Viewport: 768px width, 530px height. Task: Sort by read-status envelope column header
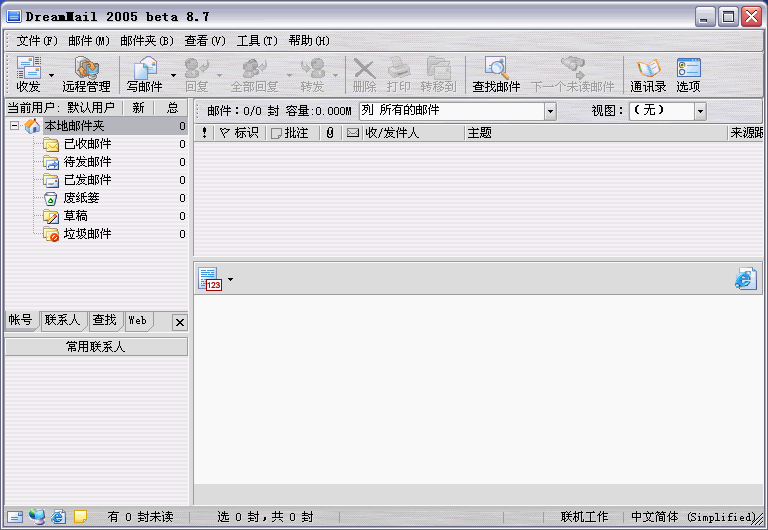(x=353, y=133)
